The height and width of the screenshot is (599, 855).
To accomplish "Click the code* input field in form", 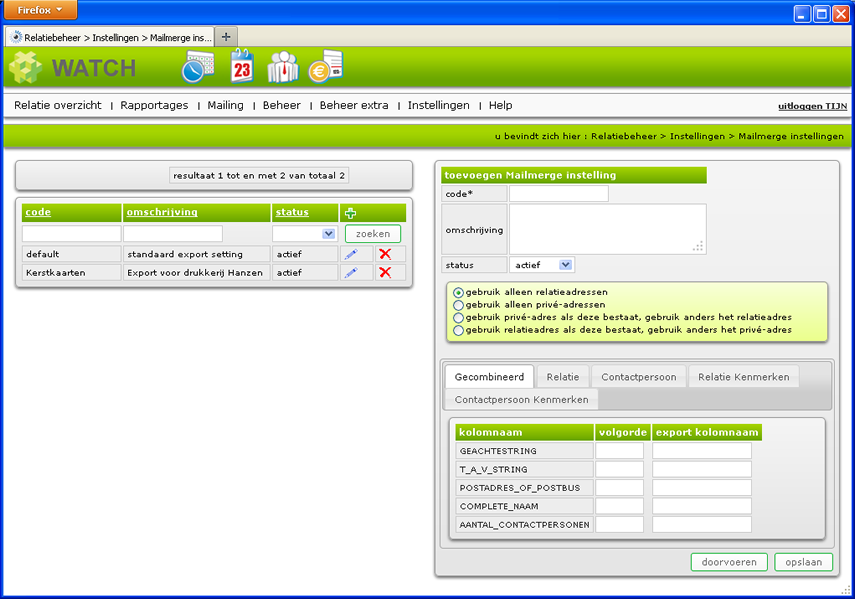I will 559,193.
